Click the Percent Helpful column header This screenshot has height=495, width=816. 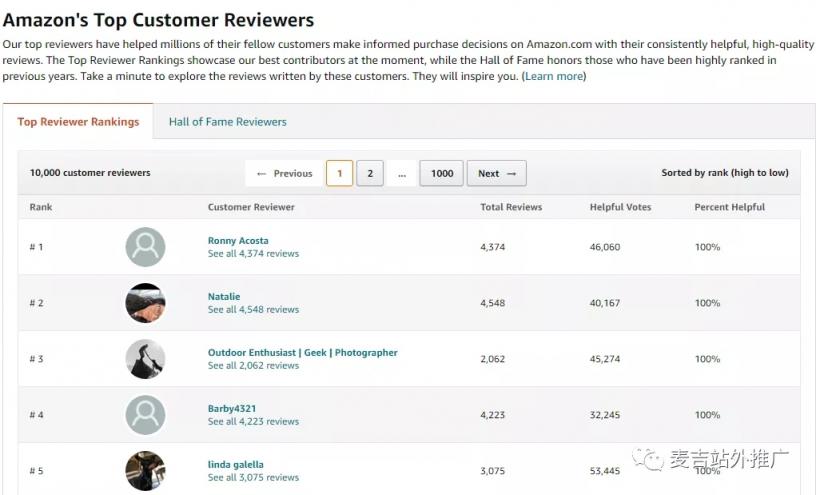[x=730, y=207]
